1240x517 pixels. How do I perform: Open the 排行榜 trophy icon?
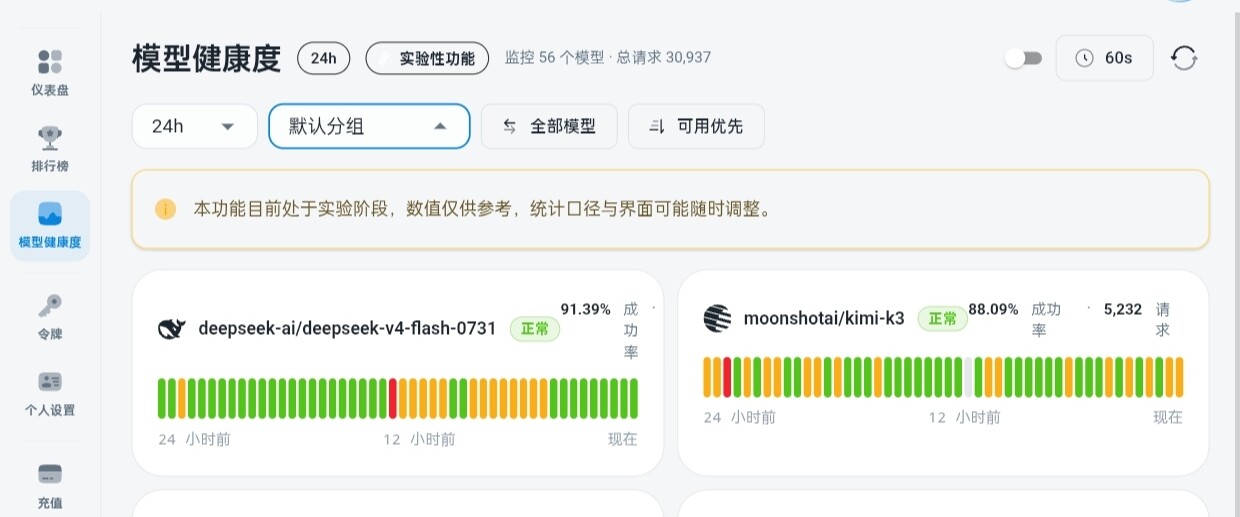[50, 137]
